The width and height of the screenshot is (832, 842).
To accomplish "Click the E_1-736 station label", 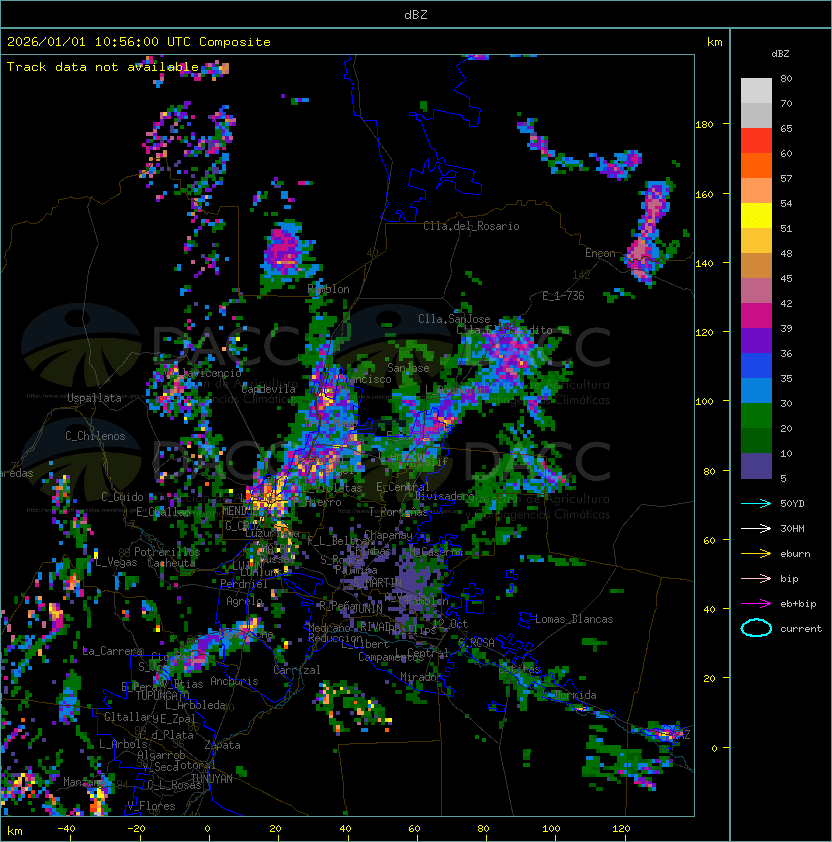I will pos(563,296).
